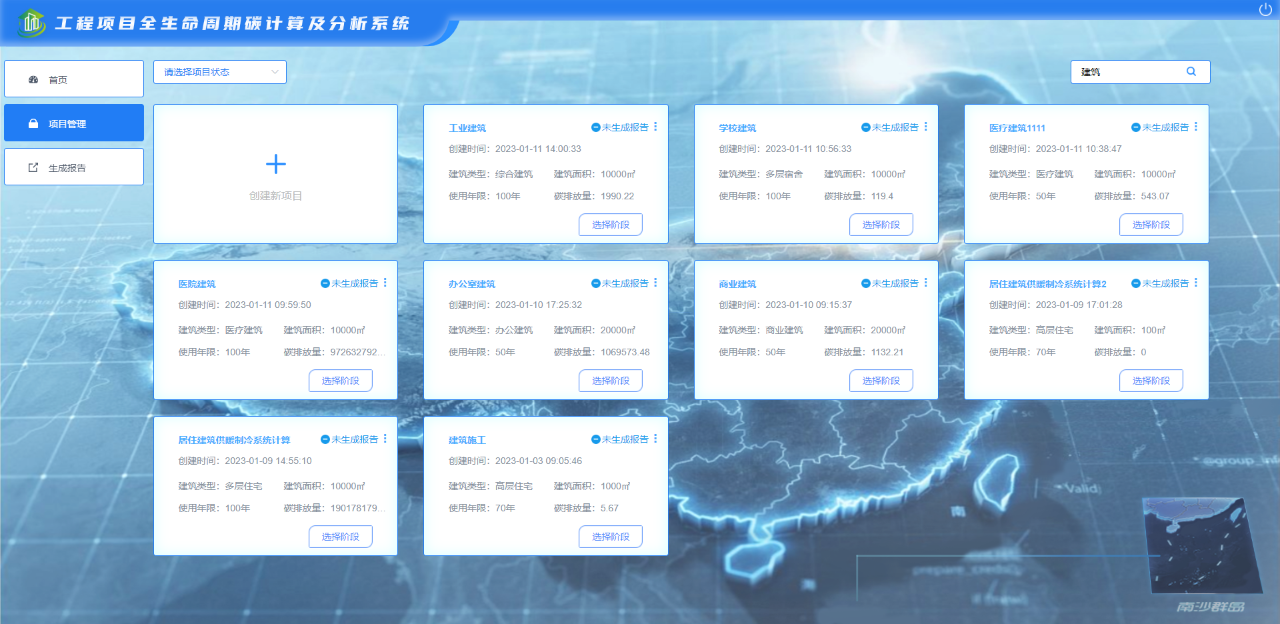The image size is (1280, 624).
Task: Open three-dot menu on 医疗建筑1111 card
Action: [1196, 127]
